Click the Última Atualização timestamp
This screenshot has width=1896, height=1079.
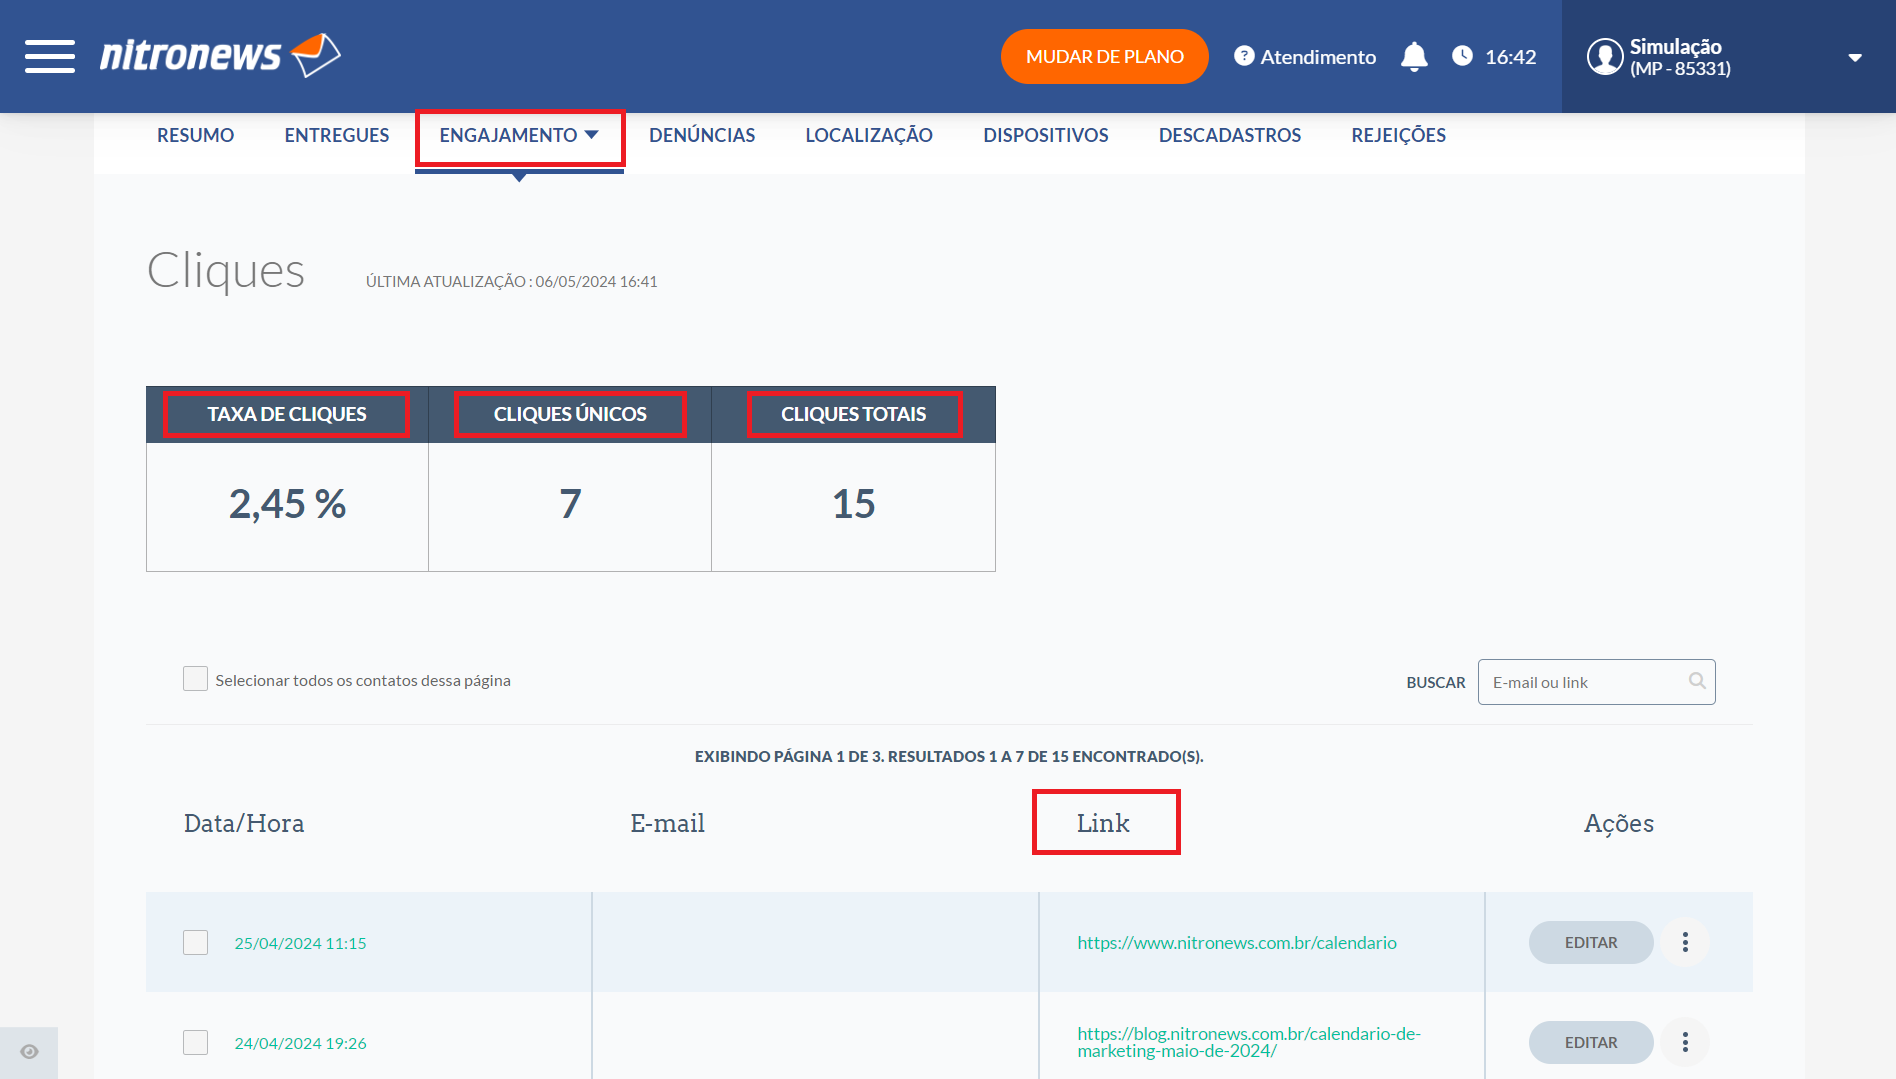[x=512, y=281]
